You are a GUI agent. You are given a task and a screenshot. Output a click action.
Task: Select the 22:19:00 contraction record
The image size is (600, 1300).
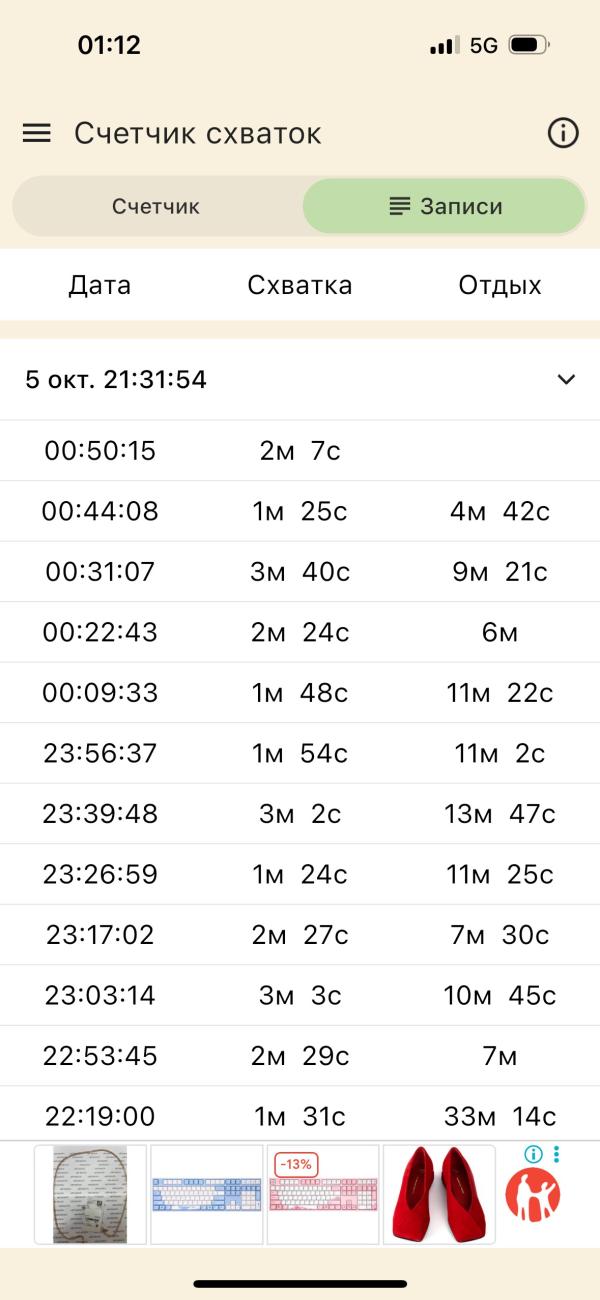[x=100, y=1116]
